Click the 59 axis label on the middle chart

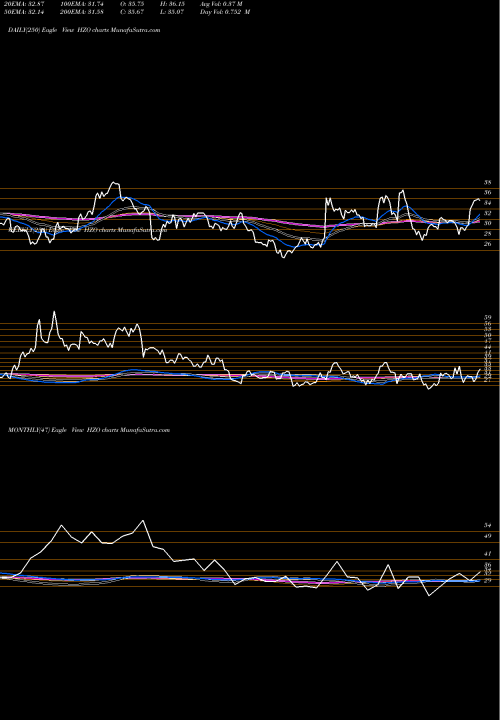(x=488, y=317)
